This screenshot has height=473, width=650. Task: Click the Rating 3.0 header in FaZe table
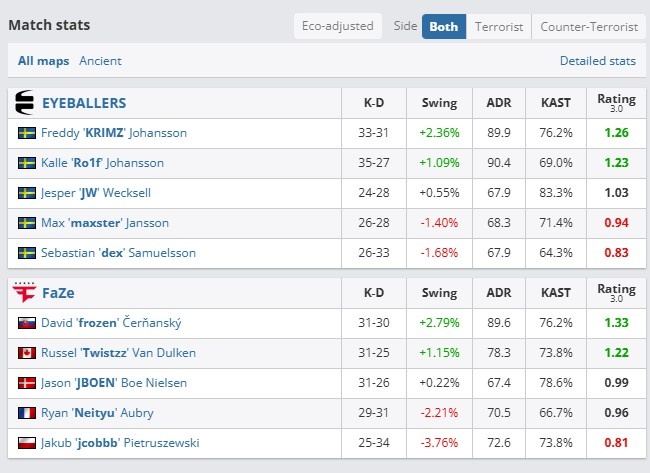(616, 292)
